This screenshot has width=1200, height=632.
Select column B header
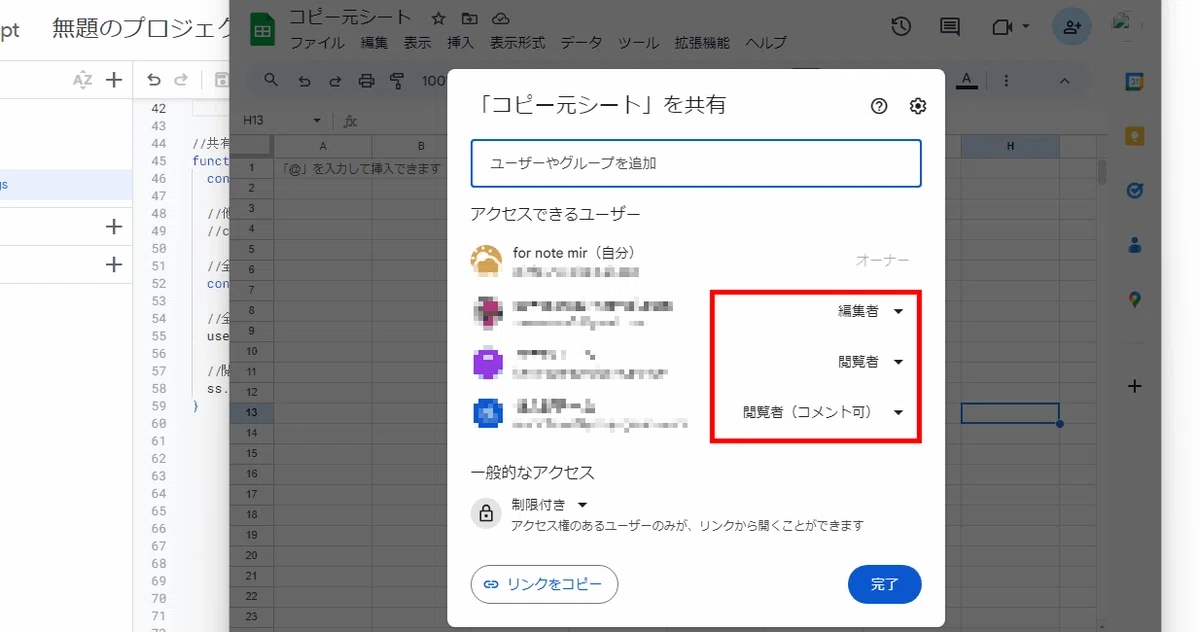[x=422, y=146]
